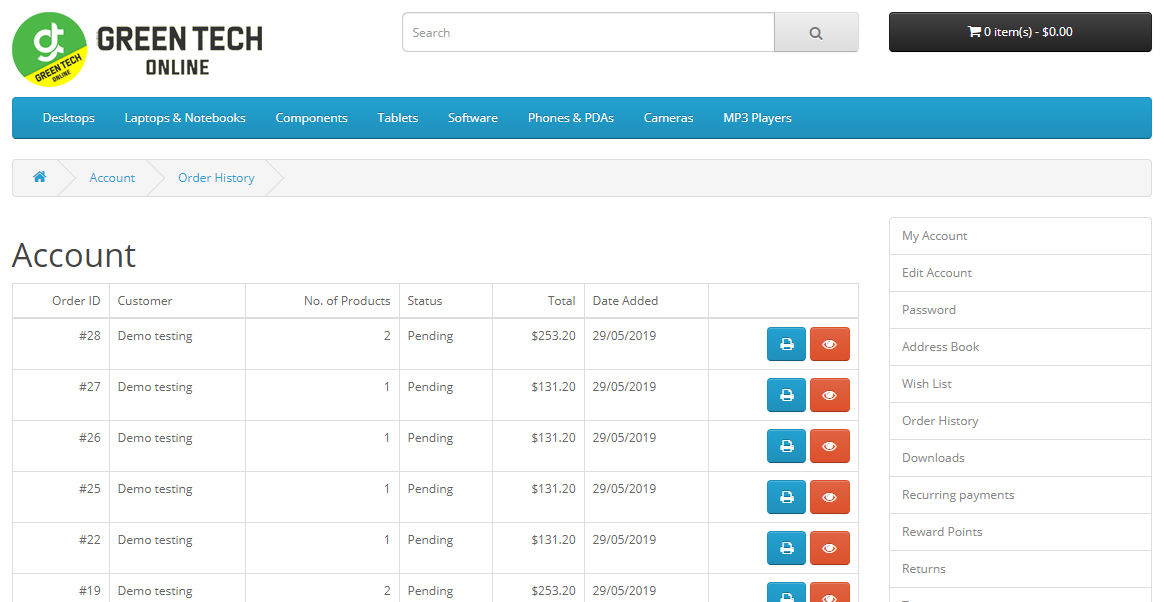Go to Tablets category
The image size is (1164, 602).
(397, 118)
